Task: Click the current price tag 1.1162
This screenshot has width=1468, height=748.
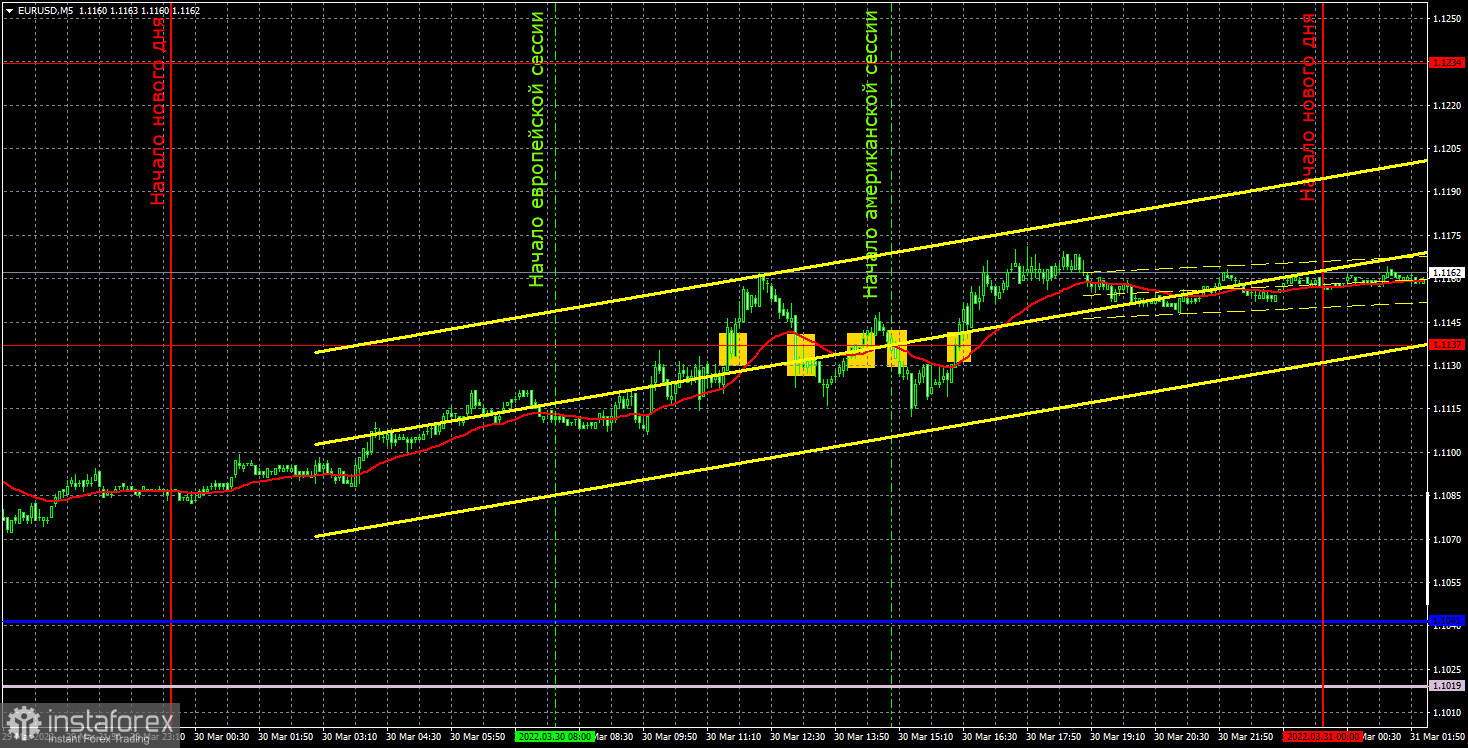Action: (x=1447, y=272)
